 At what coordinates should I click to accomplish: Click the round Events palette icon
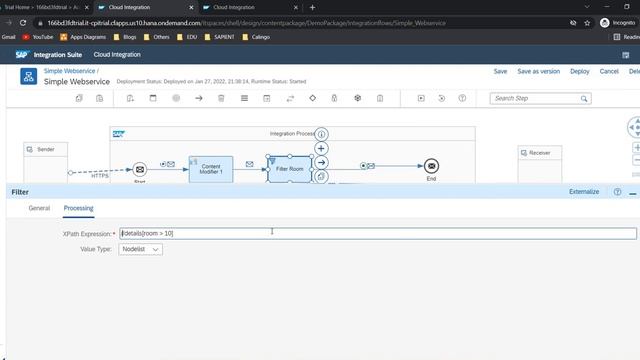click(176, 98)
